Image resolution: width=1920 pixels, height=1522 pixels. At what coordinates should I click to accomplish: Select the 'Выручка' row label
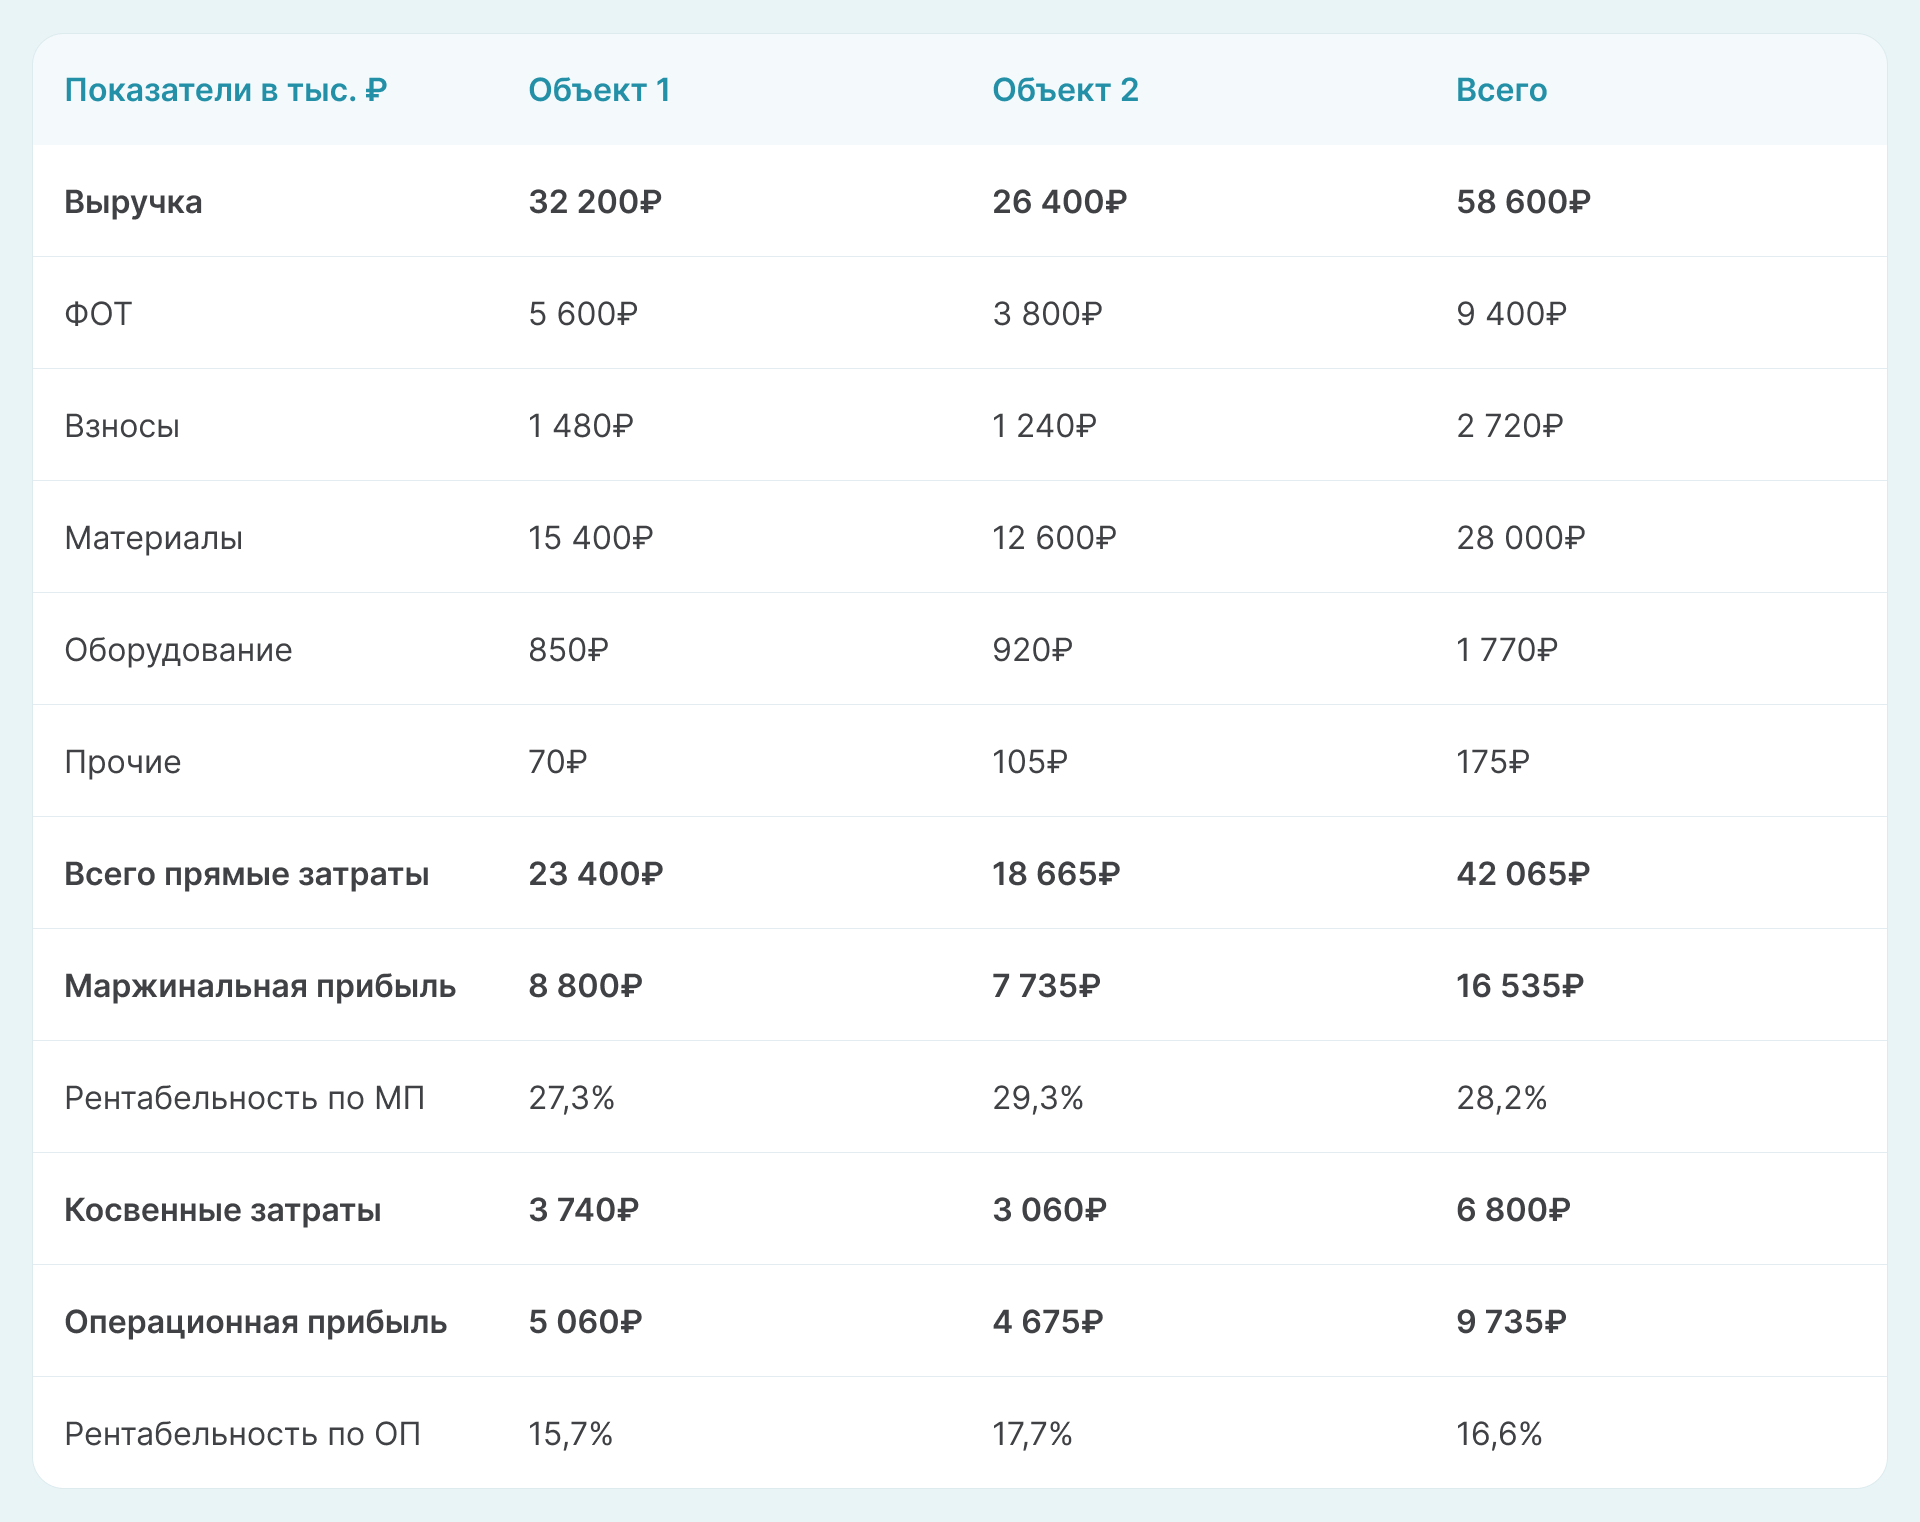tap(133, 202)
